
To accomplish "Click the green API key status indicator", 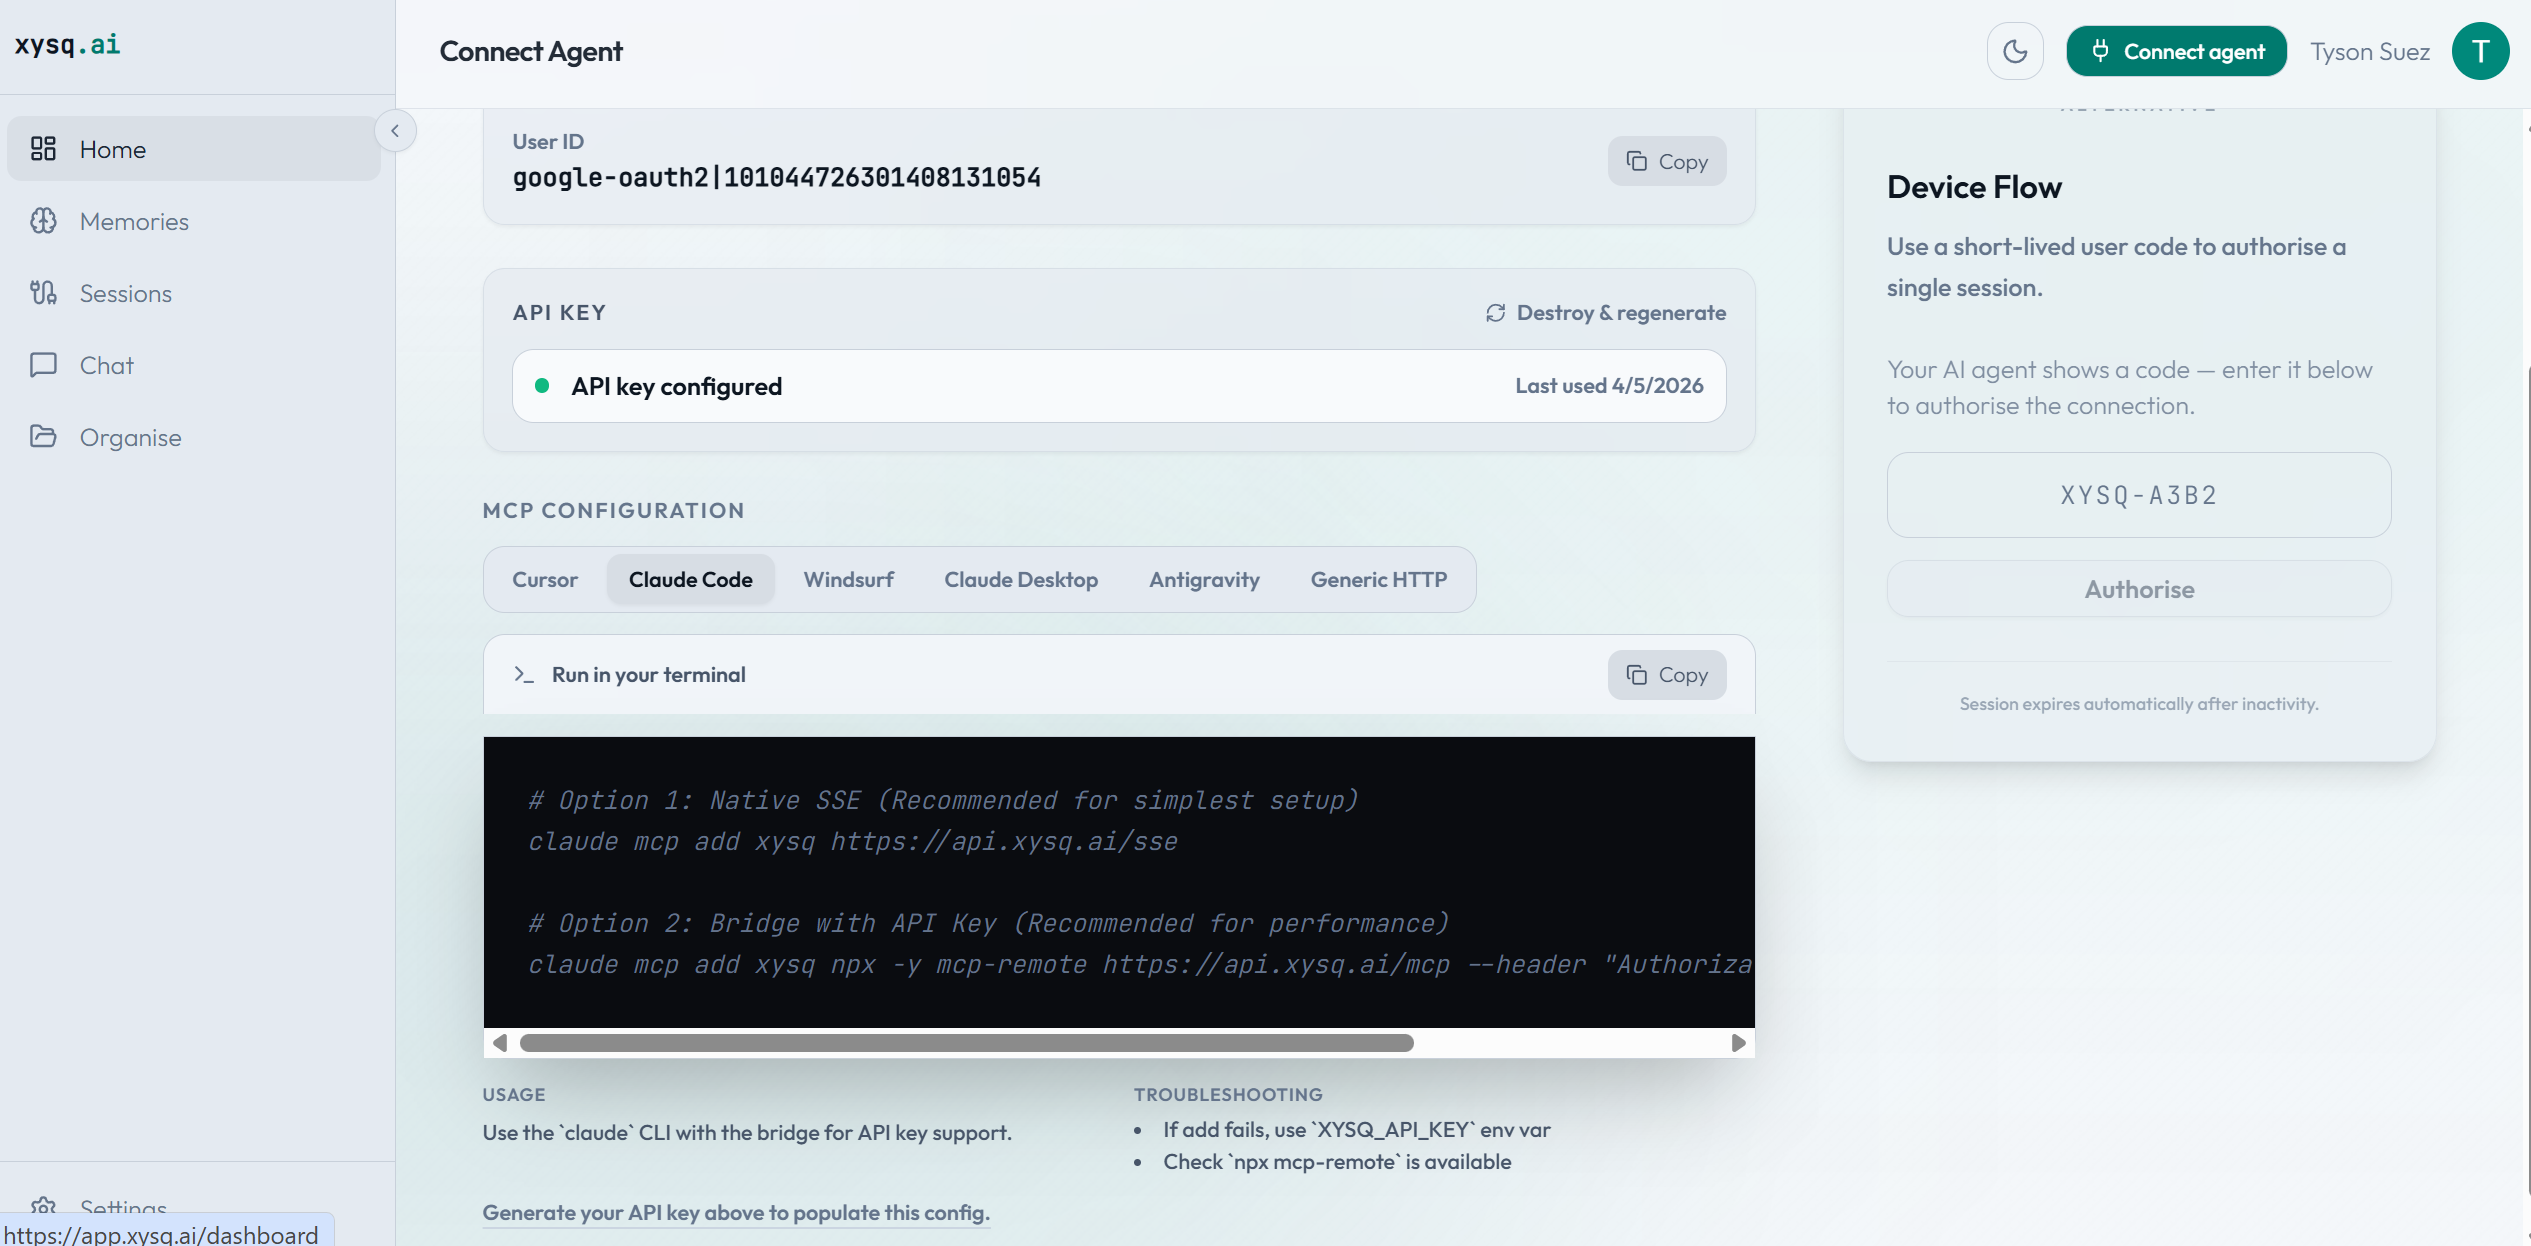I will [543, 385].
